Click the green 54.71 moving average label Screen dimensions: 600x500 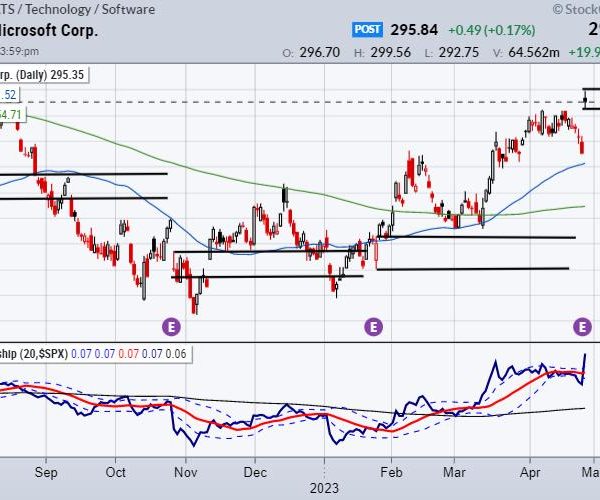pos(11,114)
